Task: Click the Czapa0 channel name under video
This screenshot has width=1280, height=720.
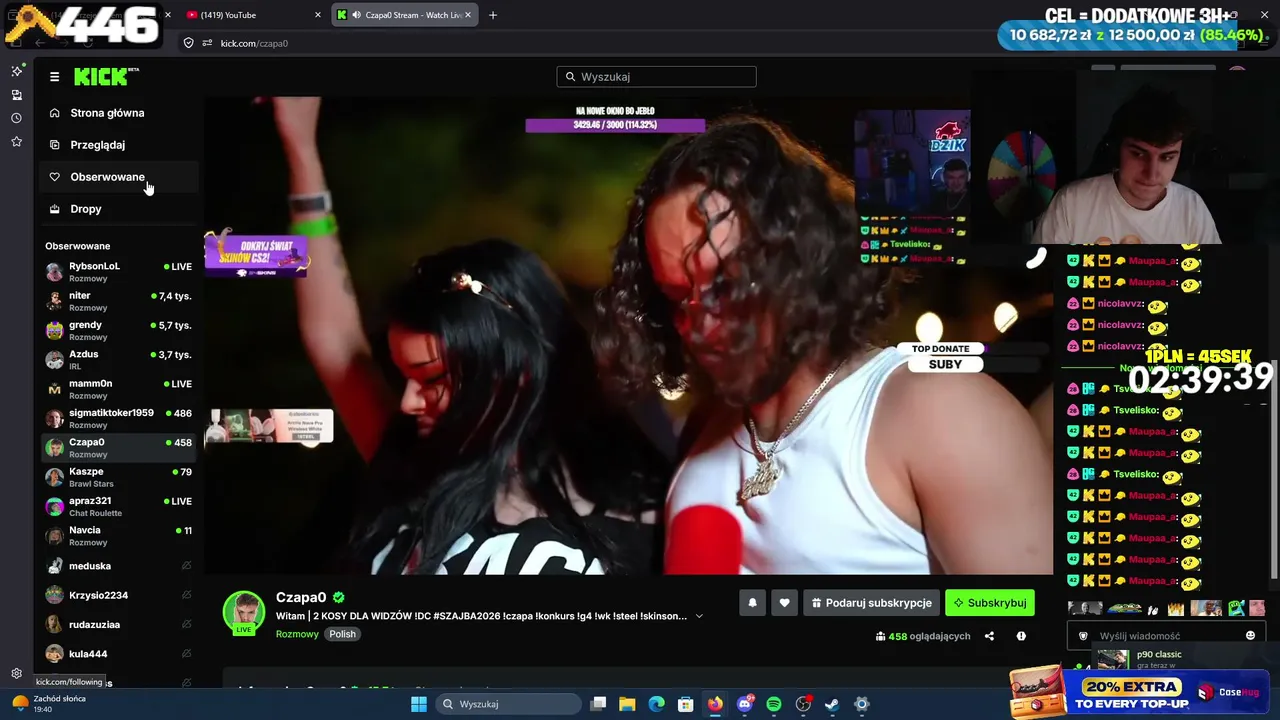Action: tap(301, 598)
